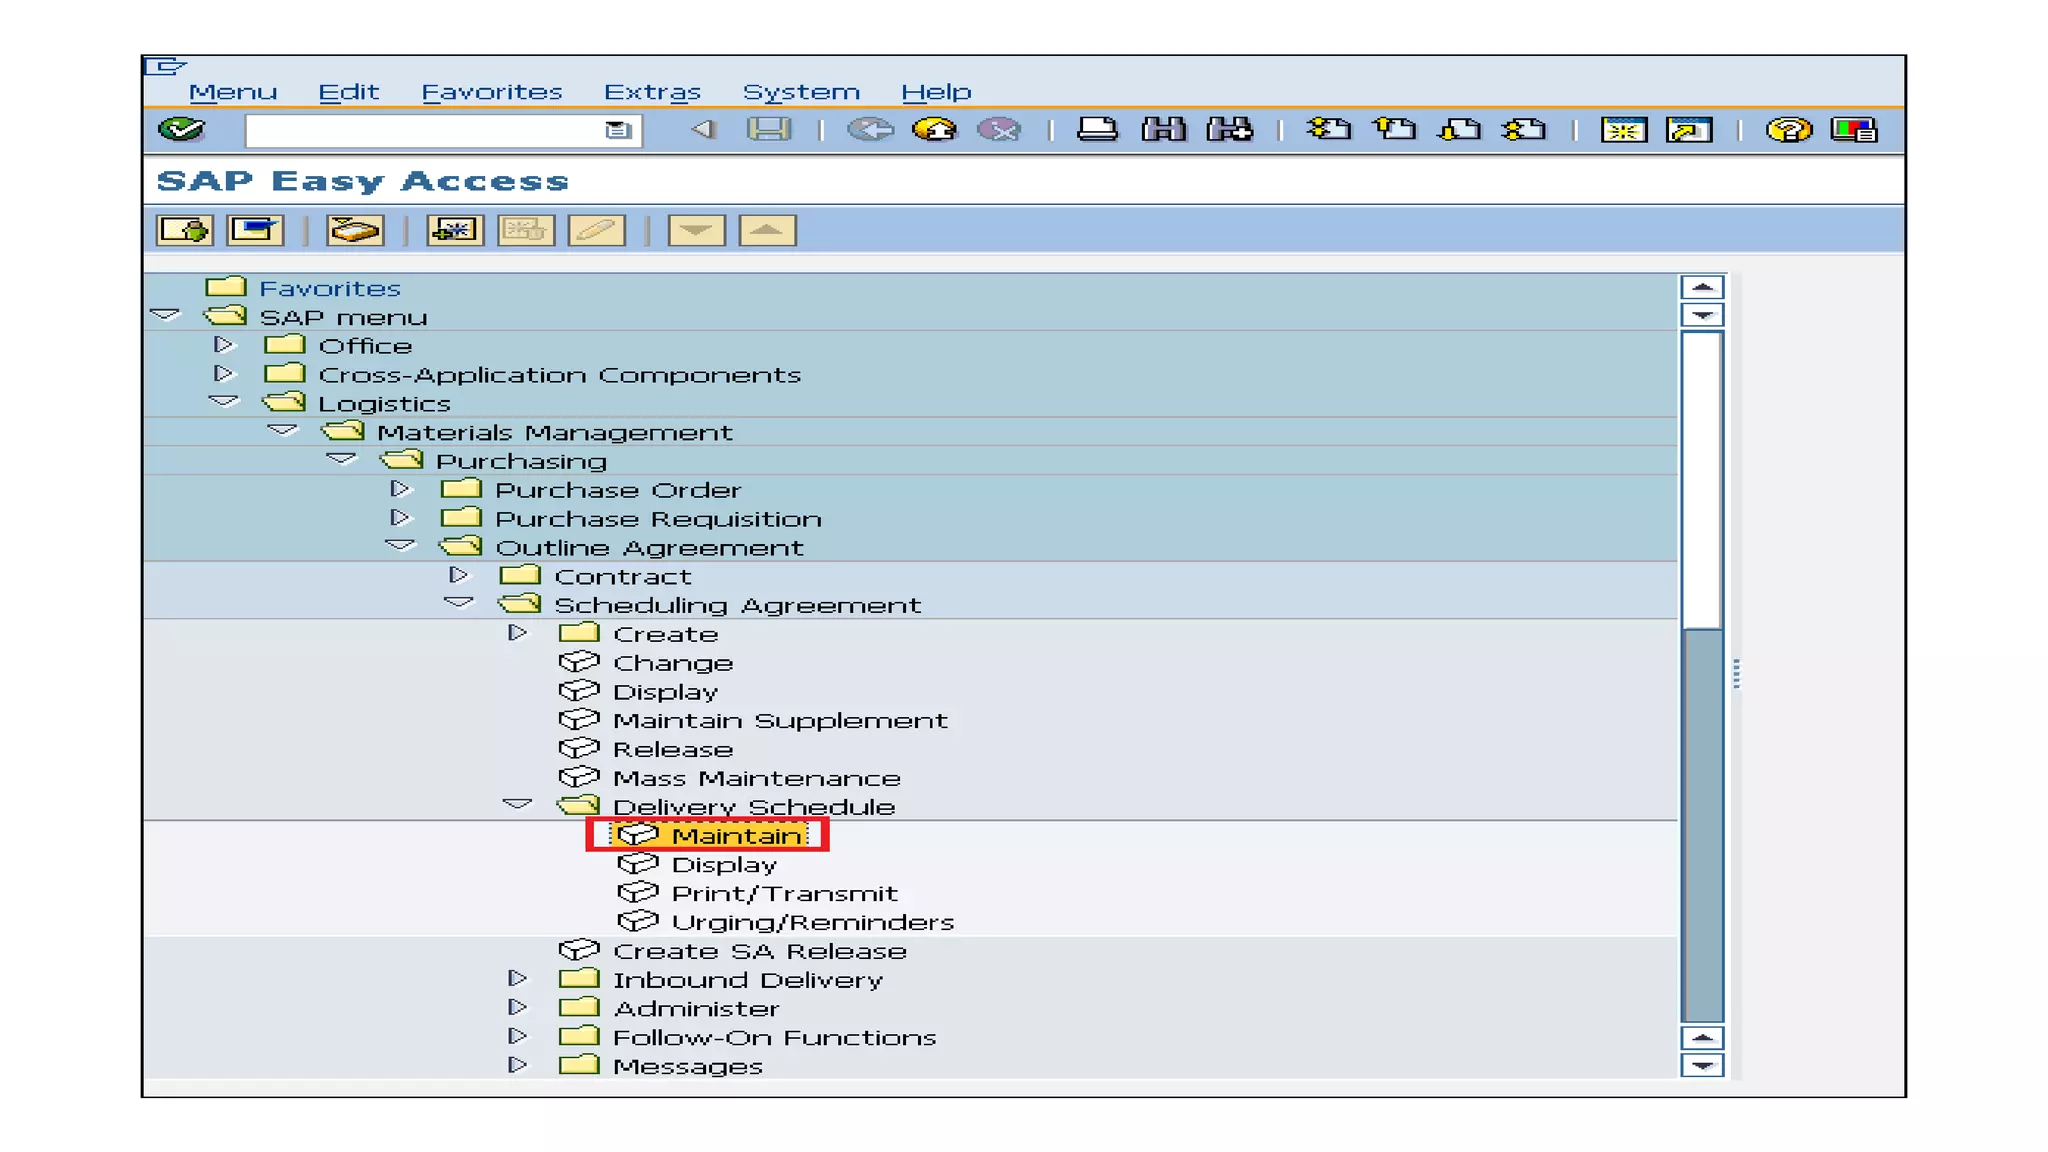Image resolution: width=2048 pixels, height=1152 pixels.
Task: Open the Extras menu
Action: (652, 92)
